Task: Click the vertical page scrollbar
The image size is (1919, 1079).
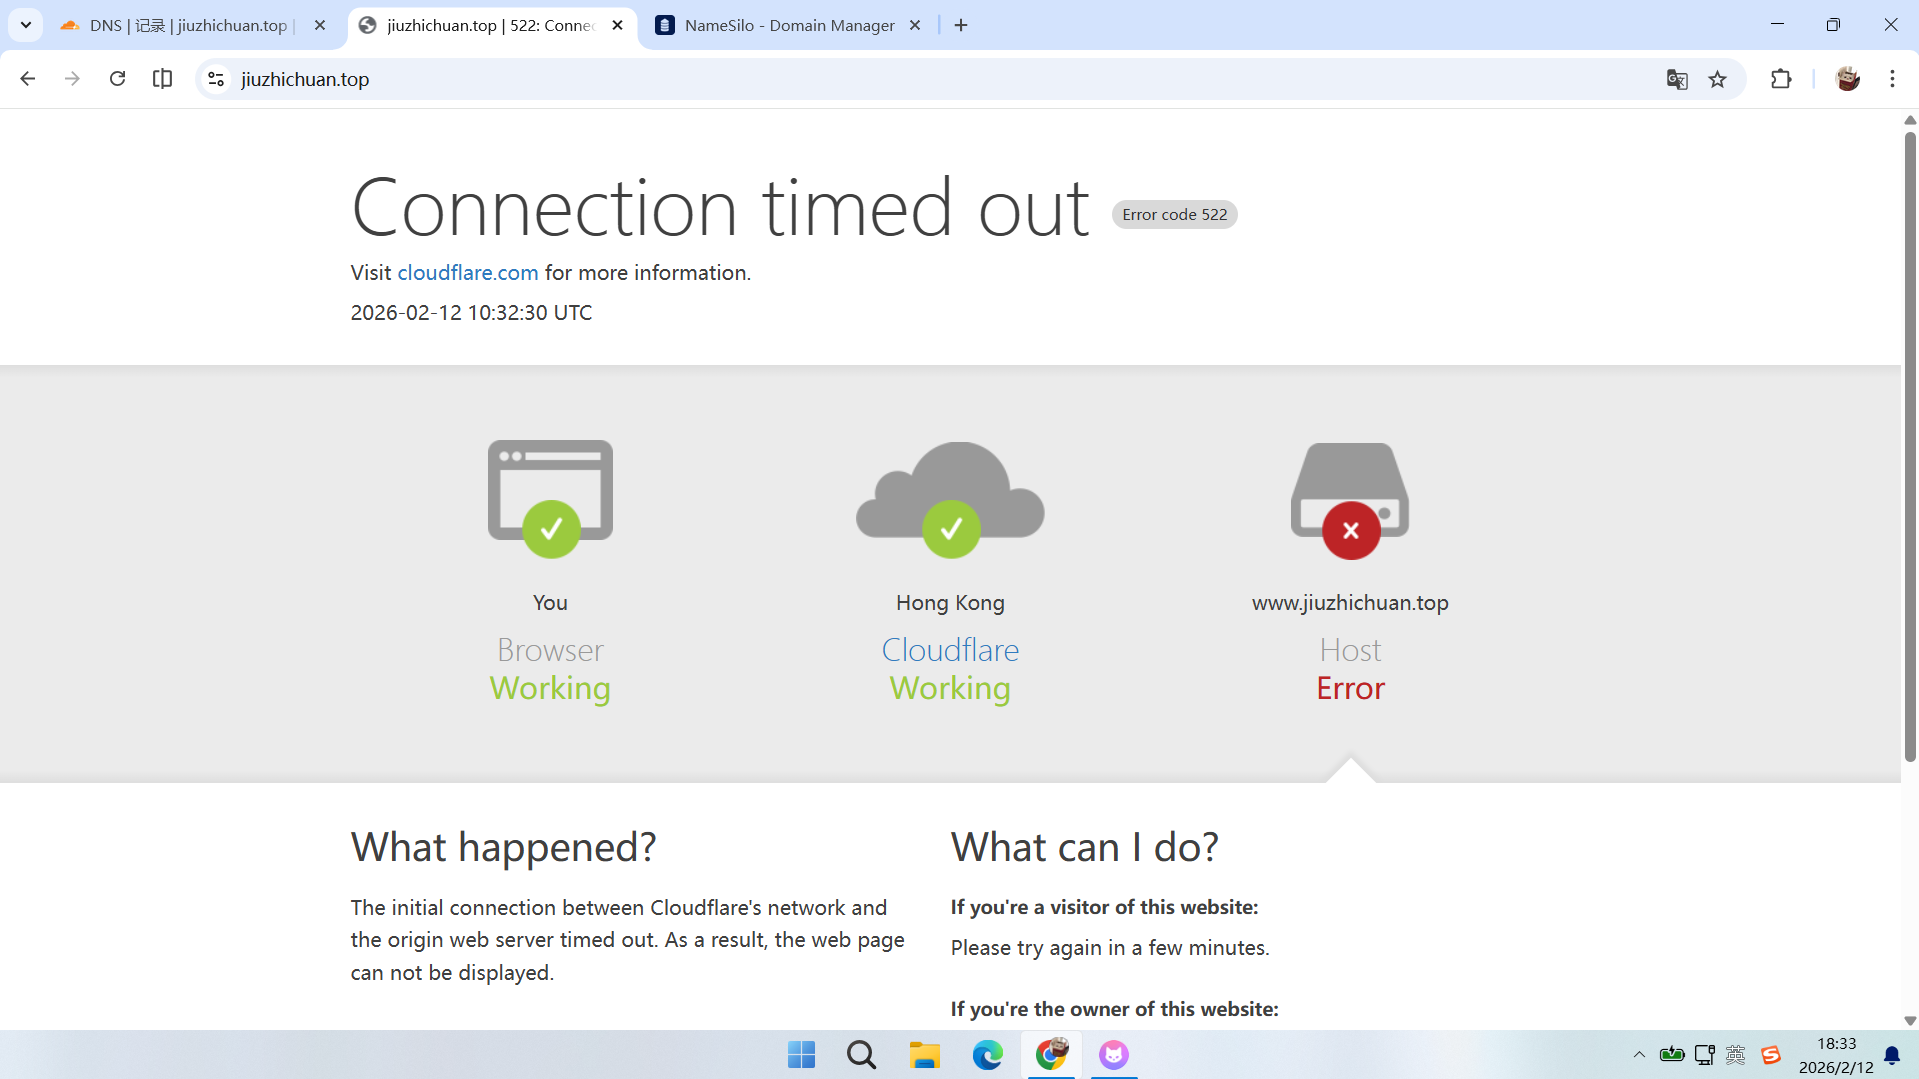Action: 1910,450
